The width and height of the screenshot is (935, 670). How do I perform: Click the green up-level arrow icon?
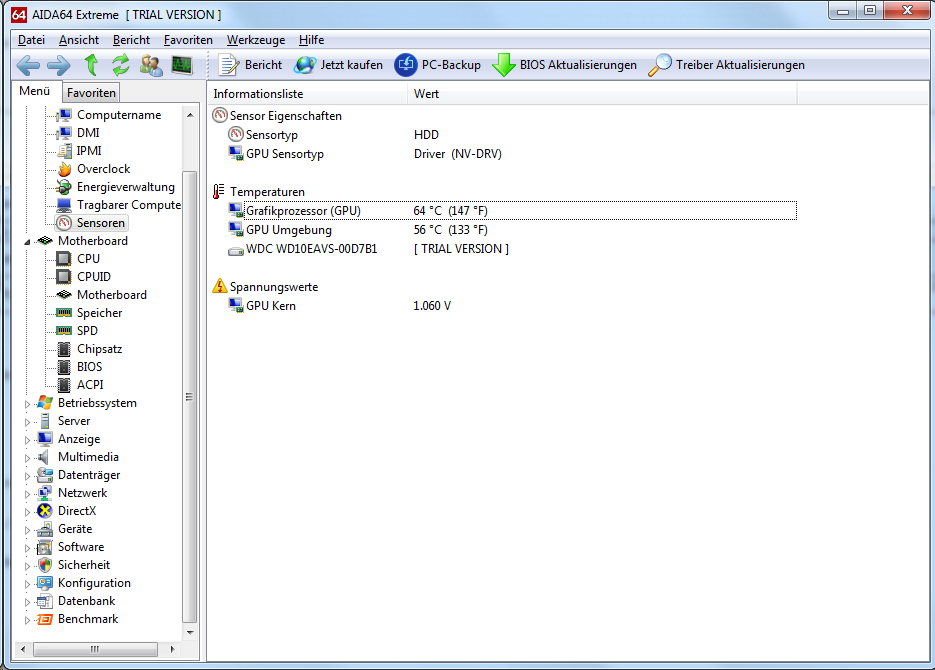coord(91,64)
